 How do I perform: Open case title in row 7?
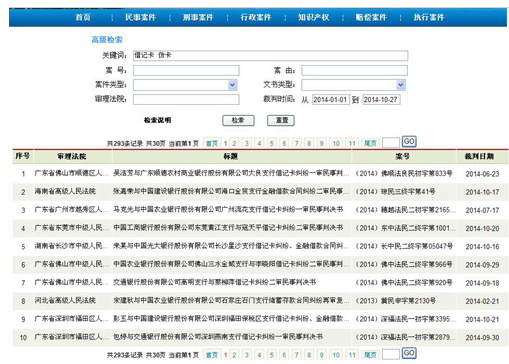coord(214,282)
